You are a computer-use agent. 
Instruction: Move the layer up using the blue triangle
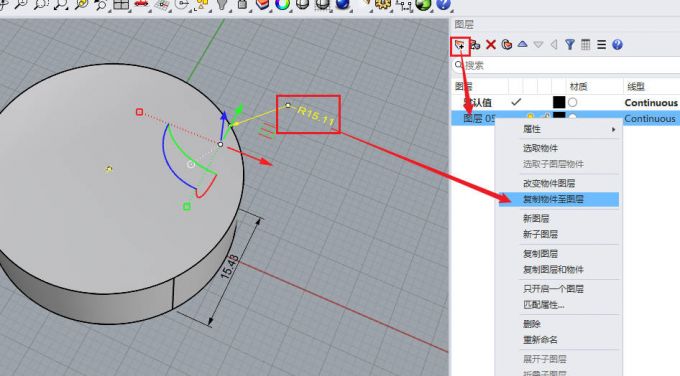click(523, 44)
